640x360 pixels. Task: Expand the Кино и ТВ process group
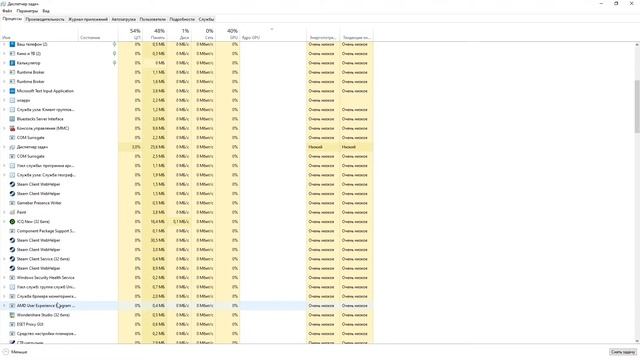point(4,53)
